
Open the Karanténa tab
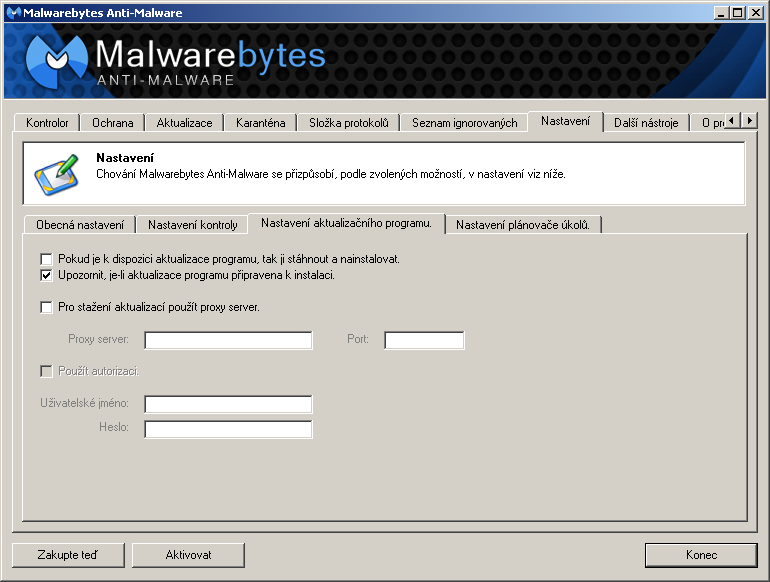pos(260,123)
